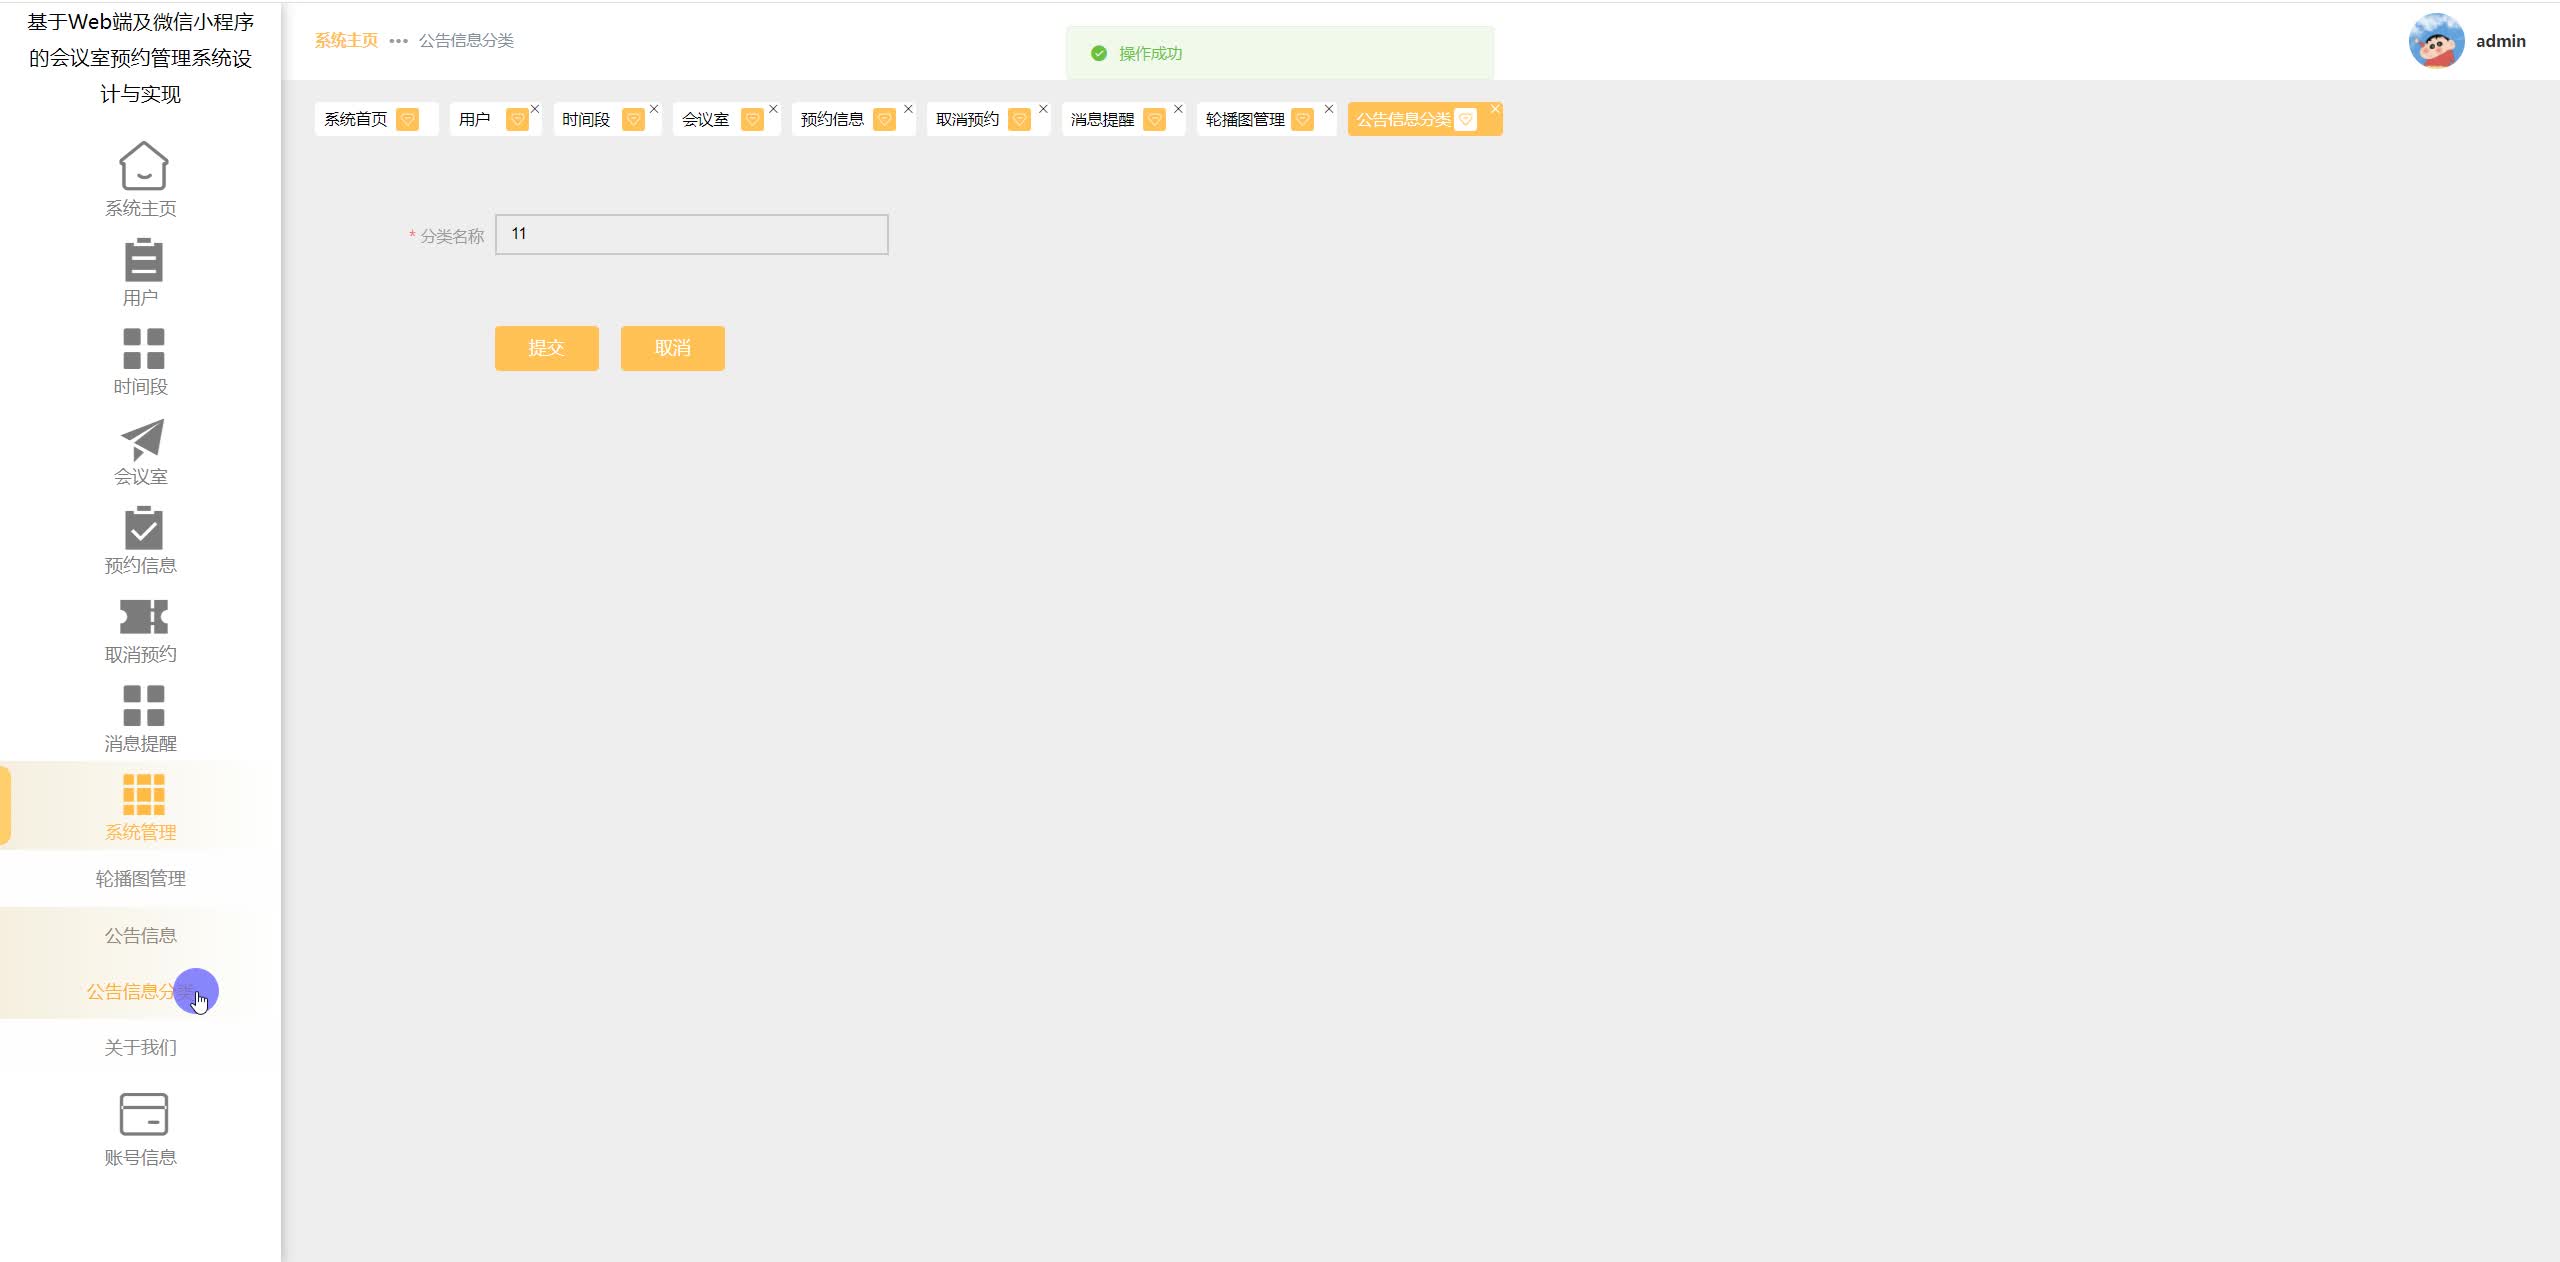Click the 用户 clipboard icon in sidebar

pyautogui.click(x=143, y=260)
